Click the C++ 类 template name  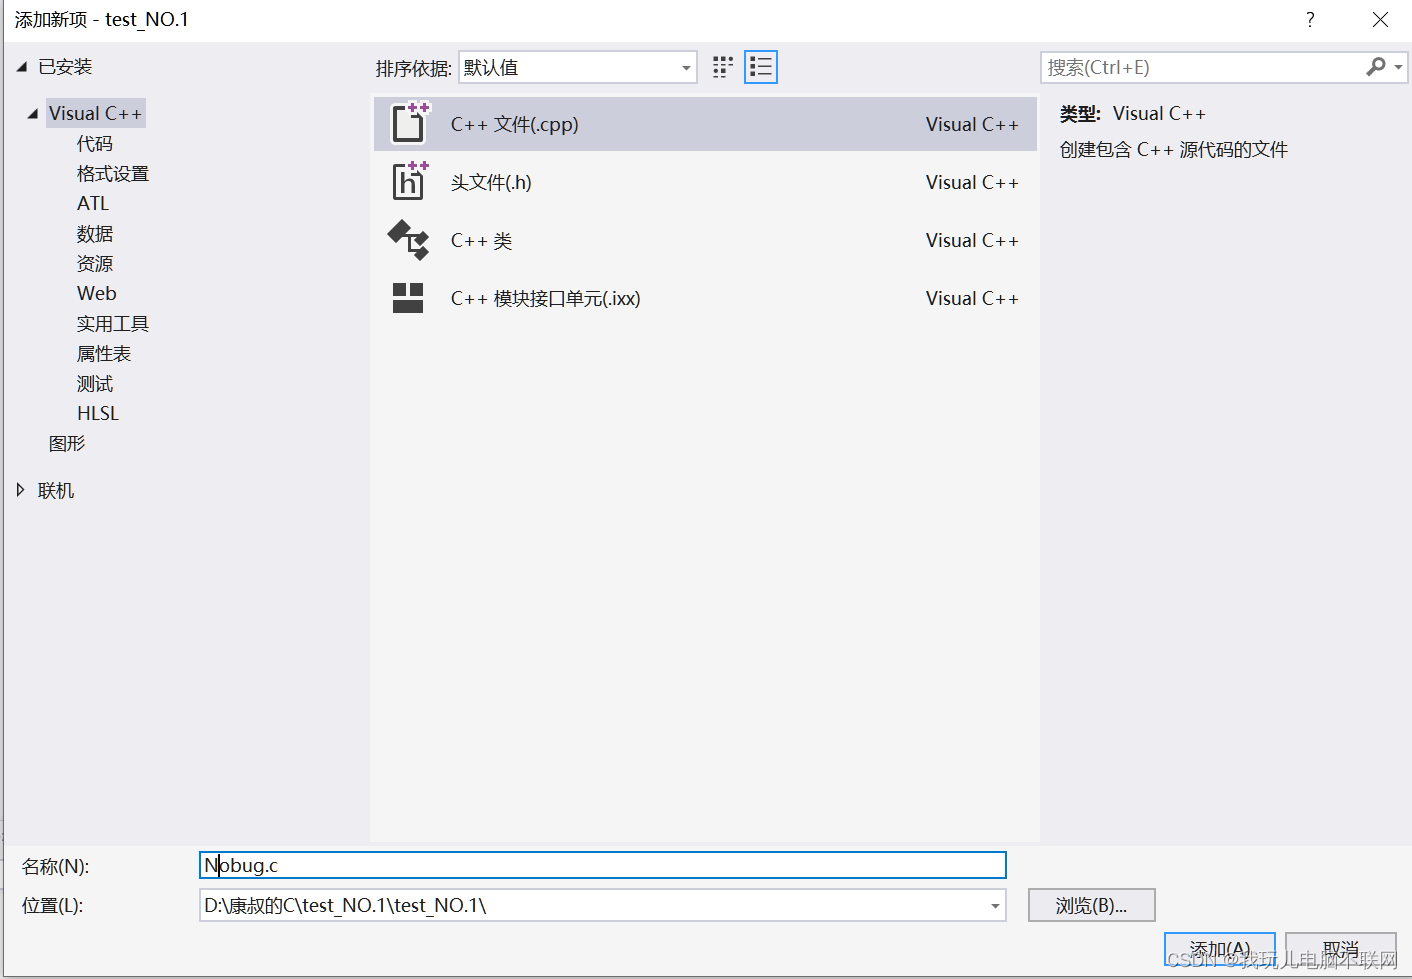click(482, 241)
